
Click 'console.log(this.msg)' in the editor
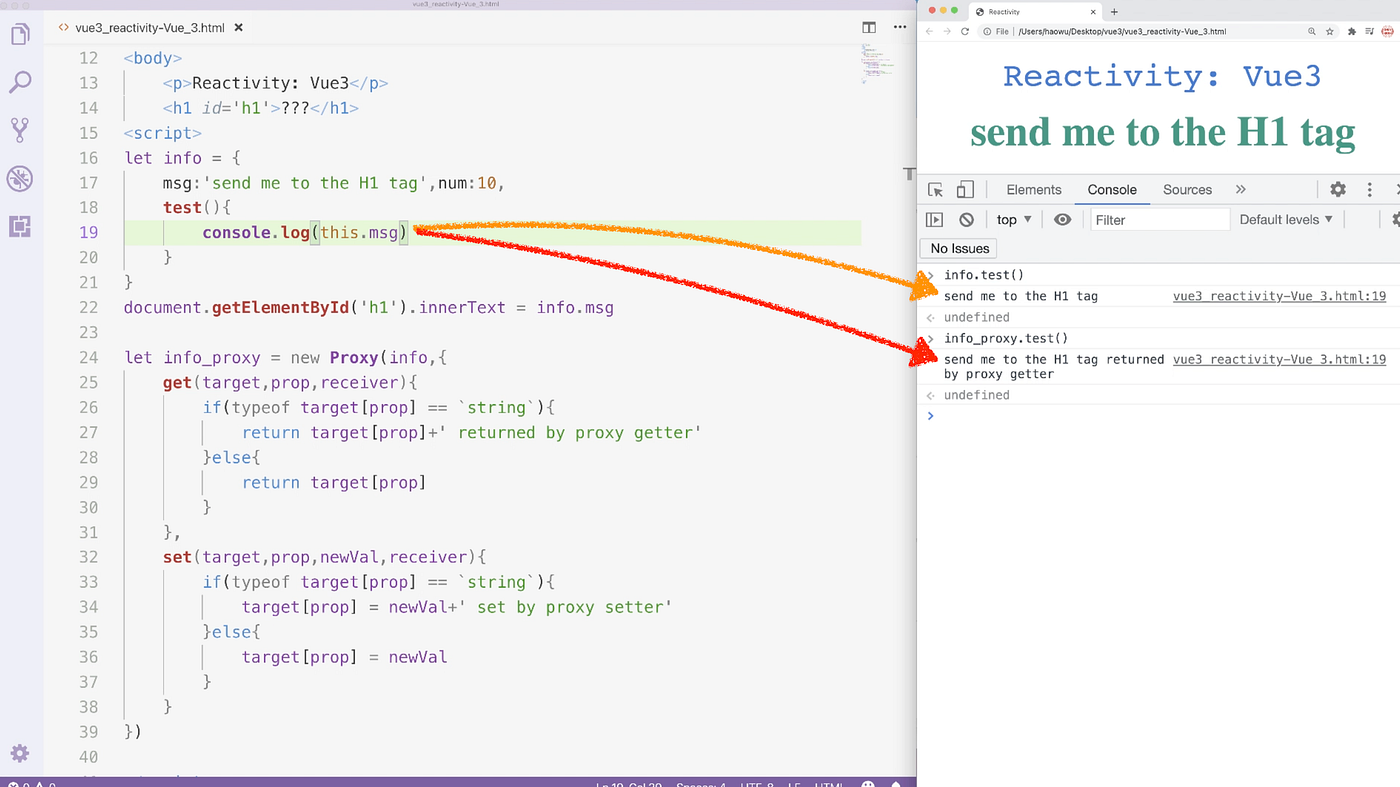(306, 232)
